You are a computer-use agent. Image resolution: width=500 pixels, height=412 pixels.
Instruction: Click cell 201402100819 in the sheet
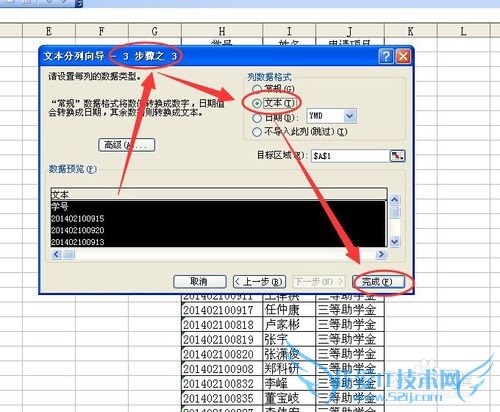tap(222, 339)
